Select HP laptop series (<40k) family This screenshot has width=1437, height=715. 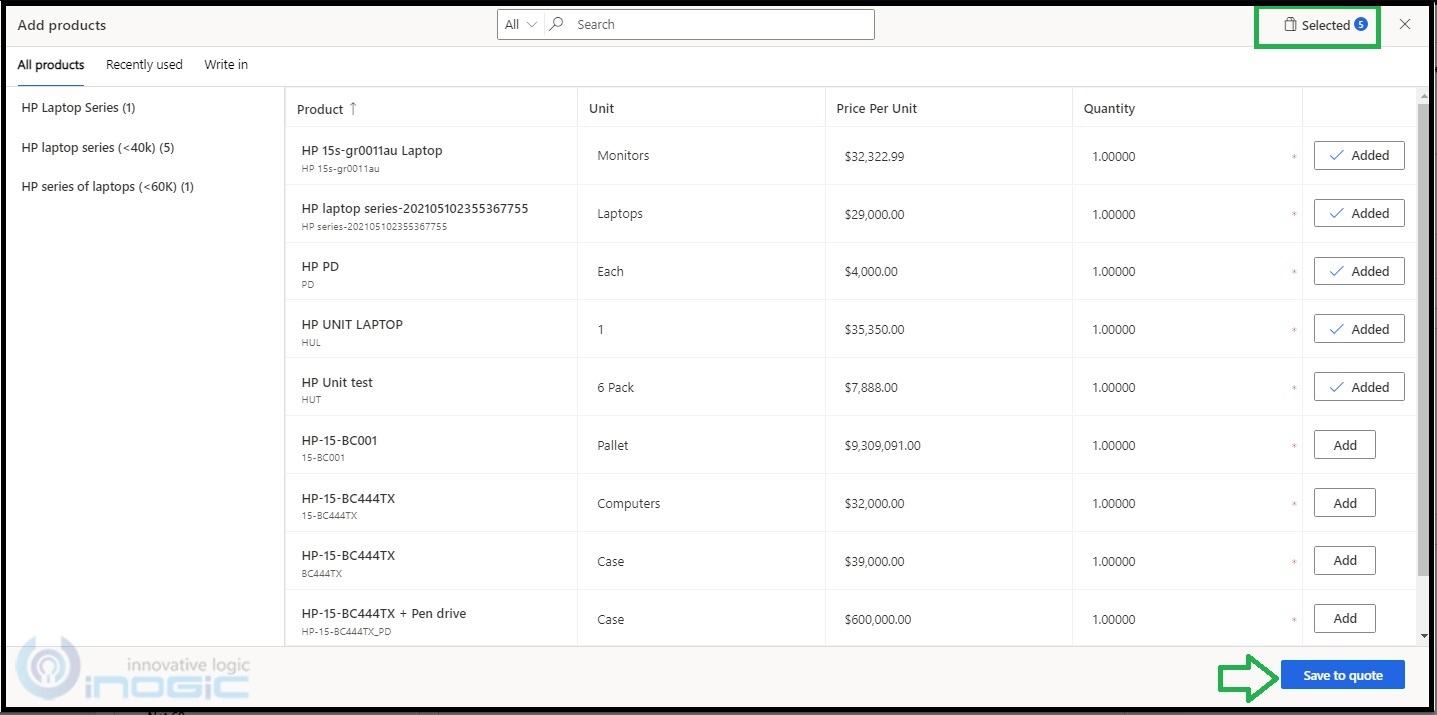pos(98,148)
